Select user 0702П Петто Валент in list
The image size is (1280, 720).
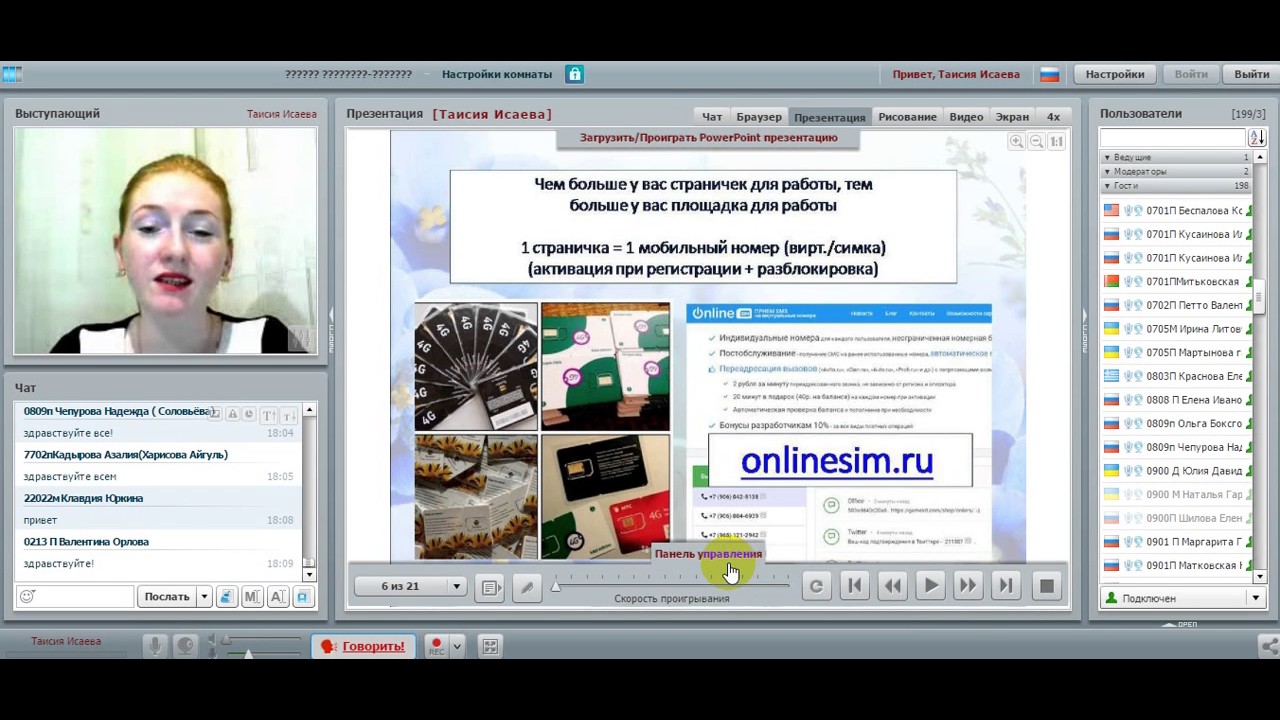pyautogui.click(x=1175, y=305)
